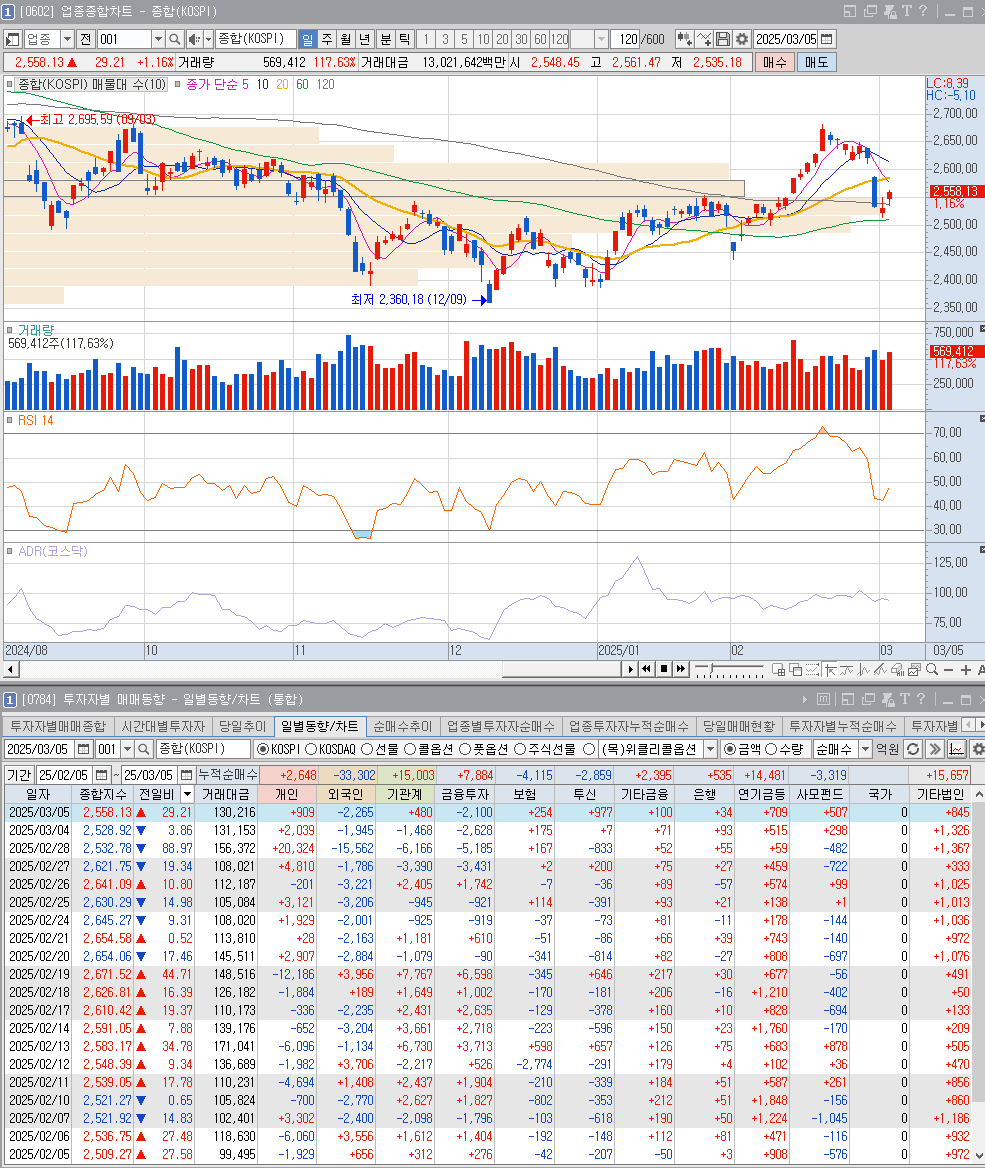Screen dimensions: 985x1168
Task: Click the chart layout icon at far left of toolbar
Action: (13, 39)
